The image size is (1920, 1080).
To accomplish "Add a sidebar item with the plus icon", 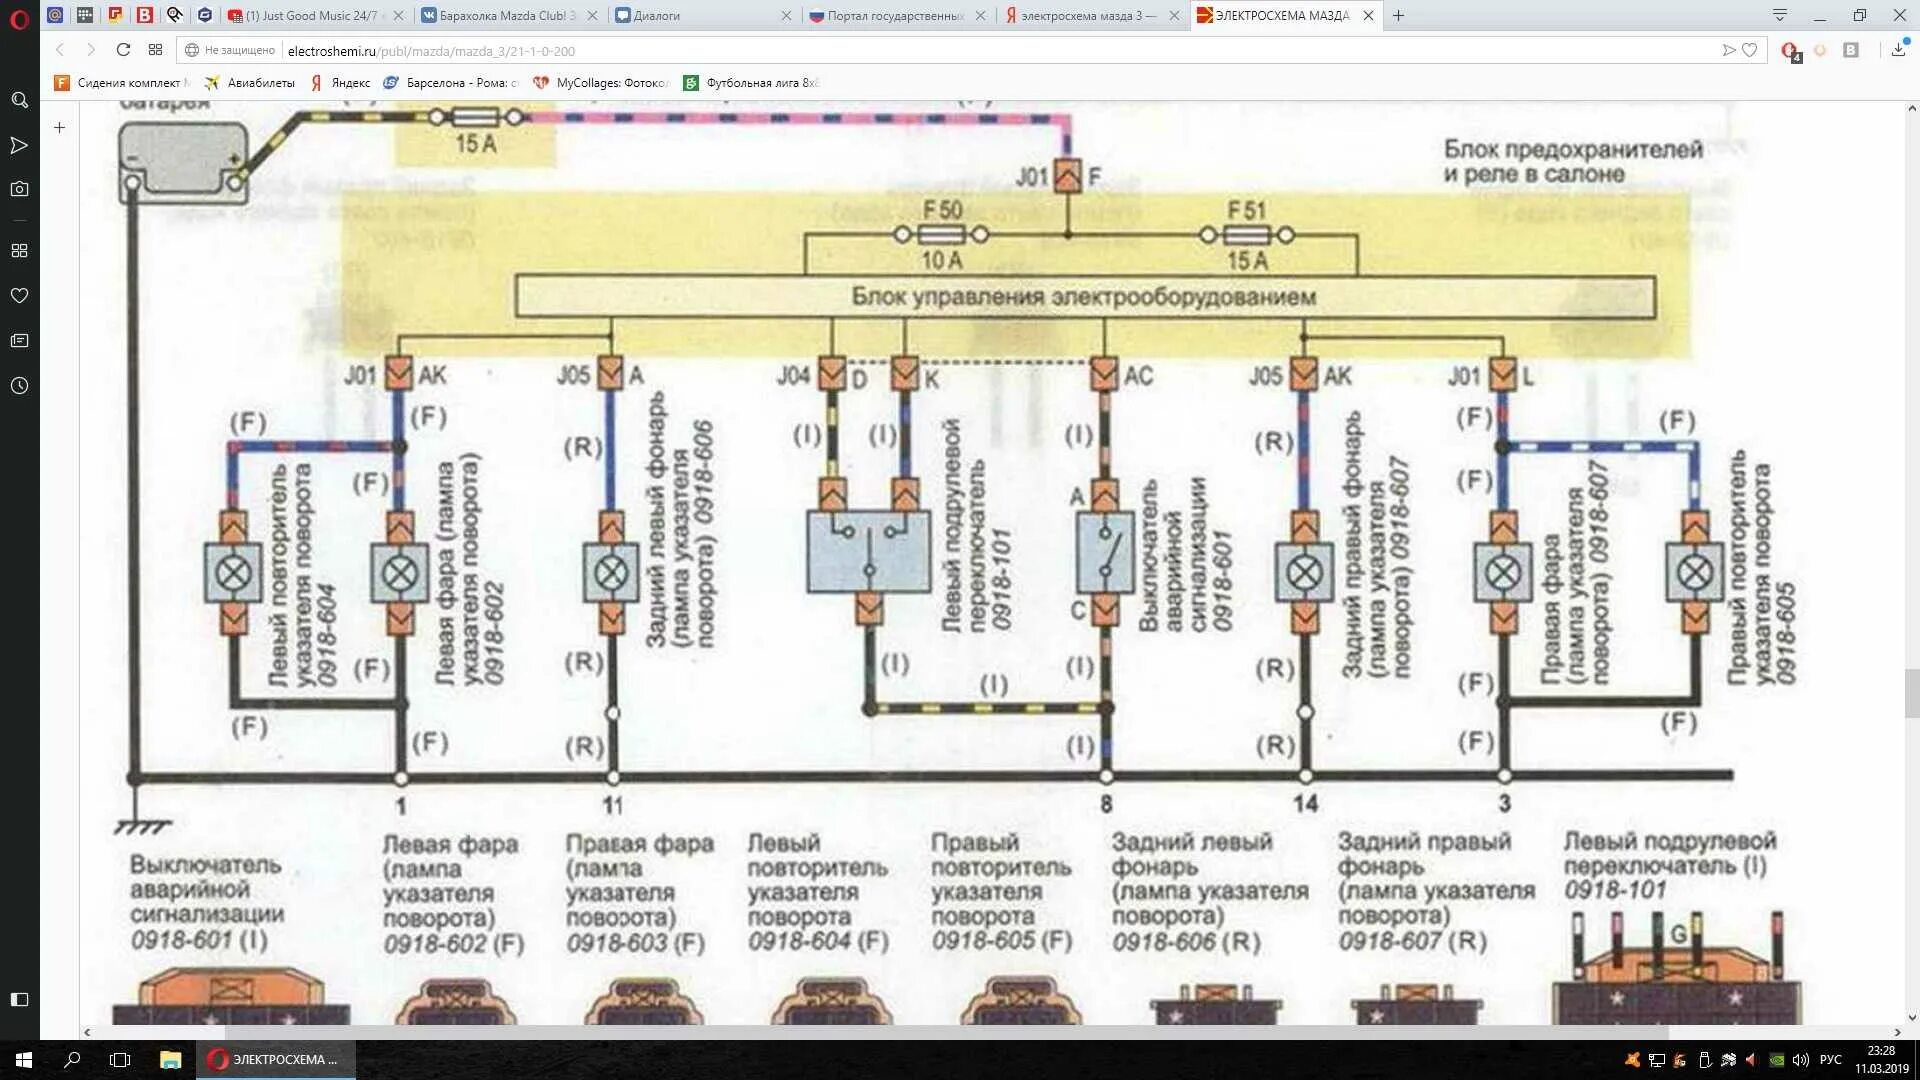I will tap(59, 128).
